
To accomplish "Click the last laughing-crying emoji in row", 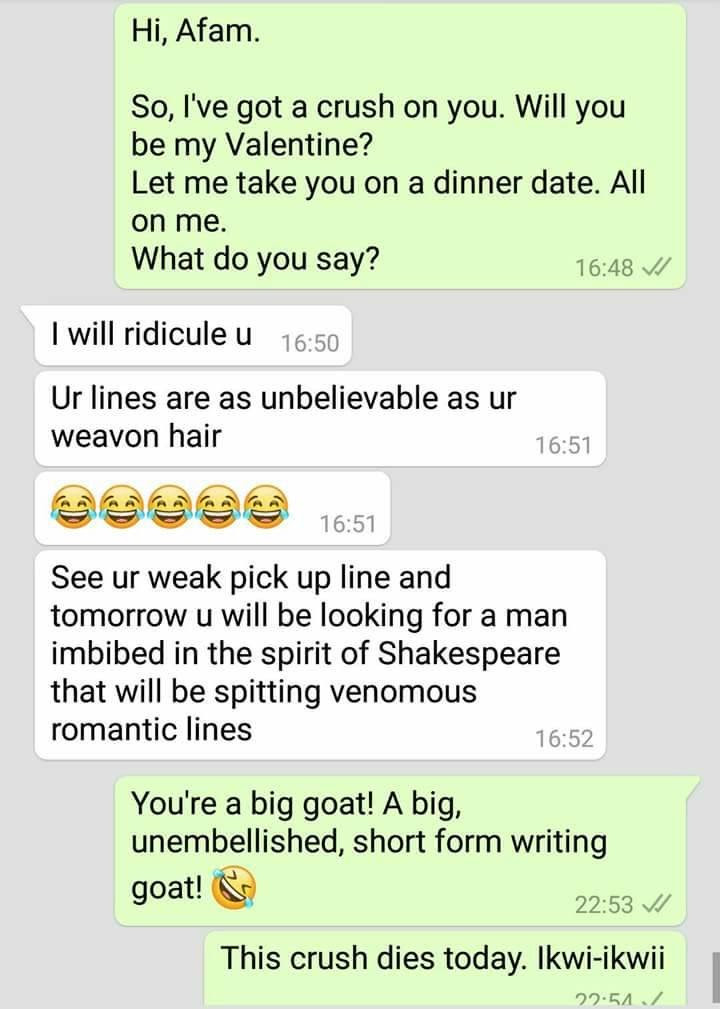I will pos(266,506).
